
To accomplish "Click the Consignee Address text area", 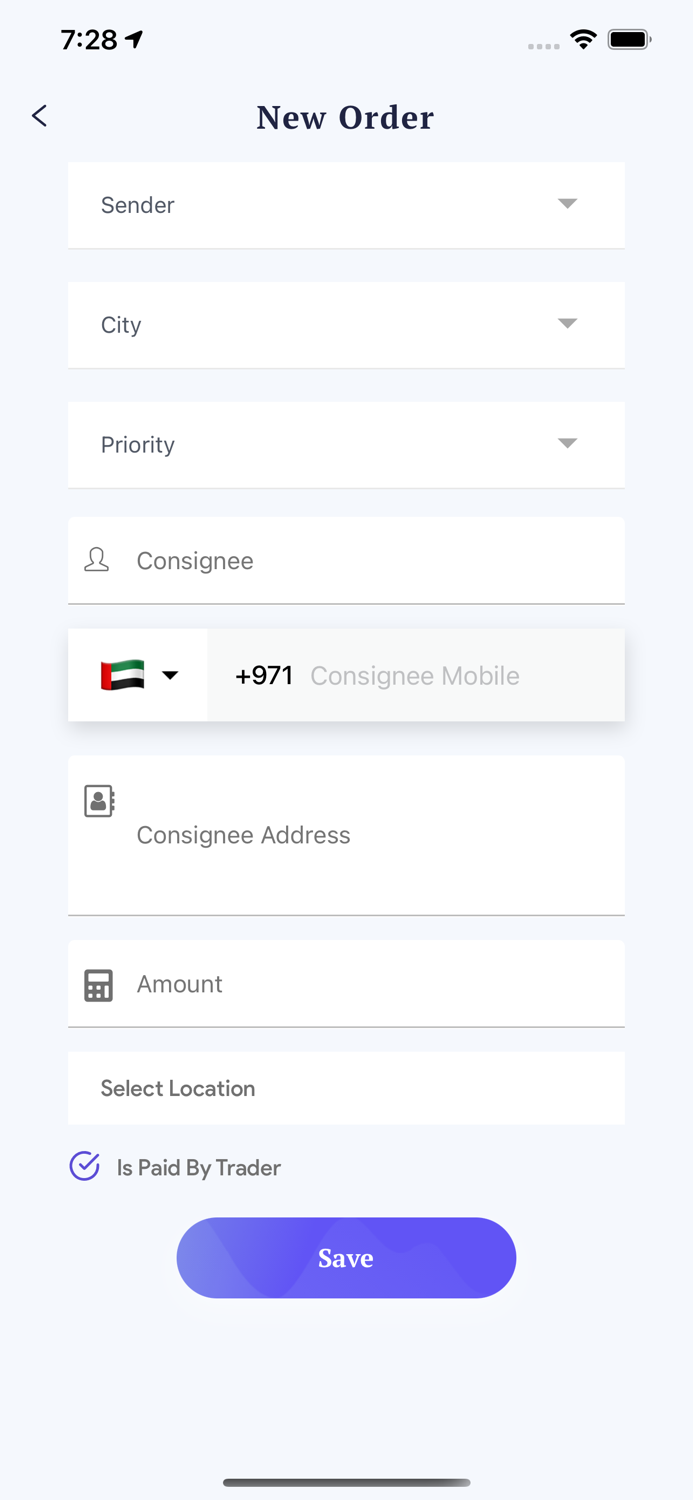I will [370, 836].
